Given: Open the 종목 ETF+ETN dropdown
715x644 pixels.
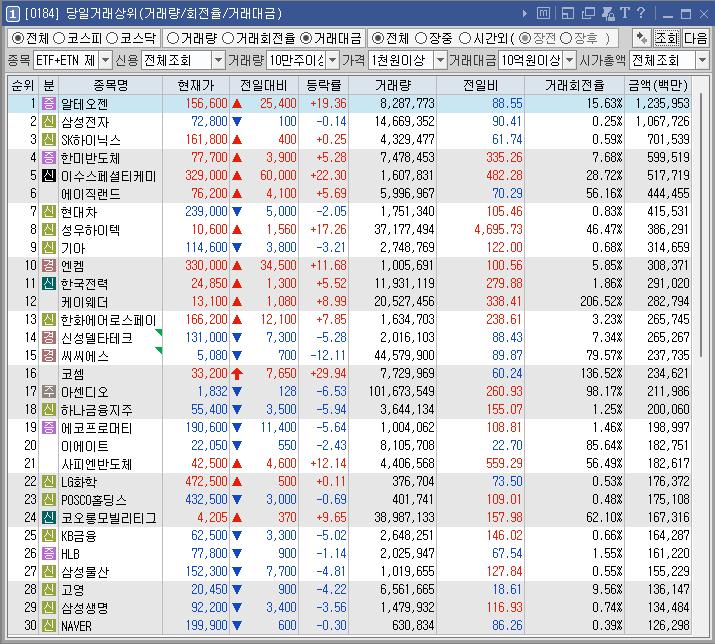Looking at the screenshot, I should click(x=105, y=60).
